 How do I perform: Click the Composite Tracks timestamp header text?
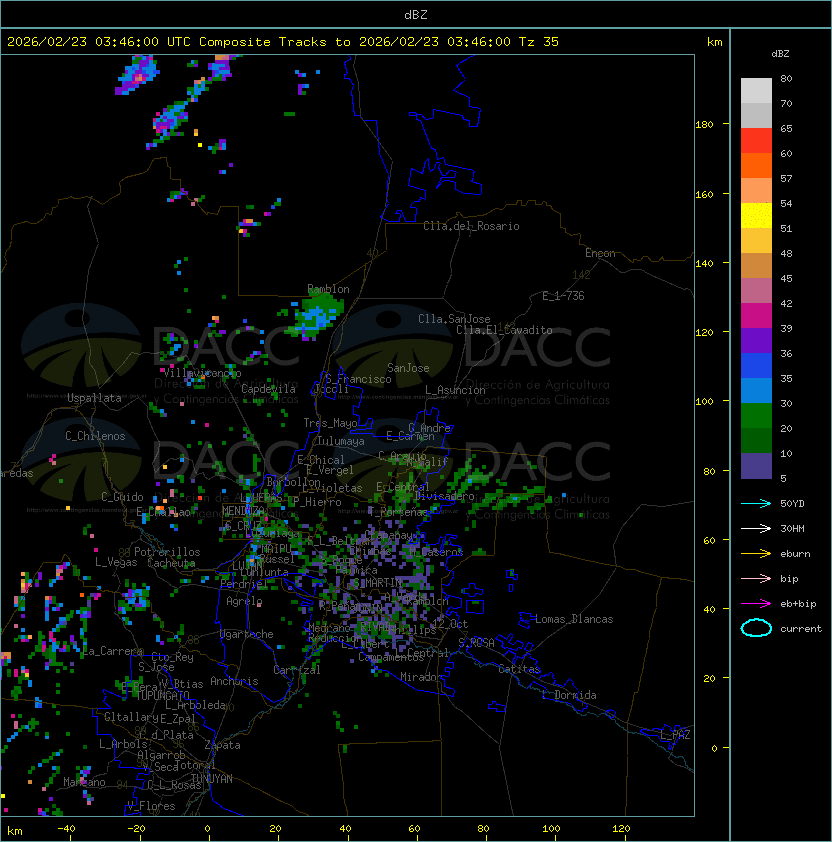(283, 42)
